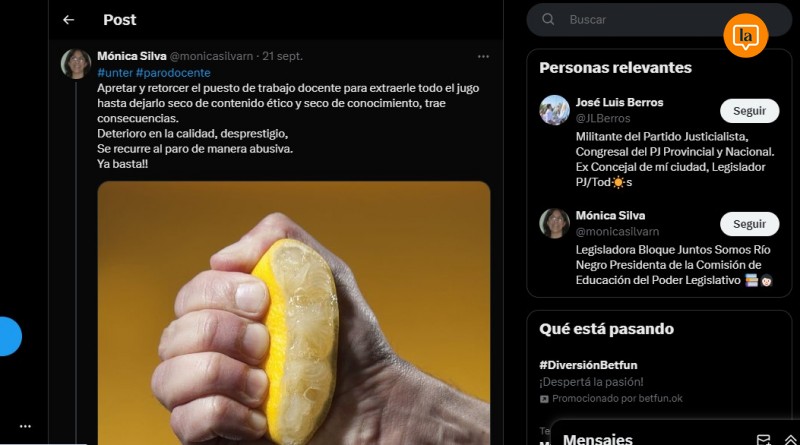Screen dimensions: 800x445
Task: Follow José Luis Berros
Action: [x=749, y=111]
